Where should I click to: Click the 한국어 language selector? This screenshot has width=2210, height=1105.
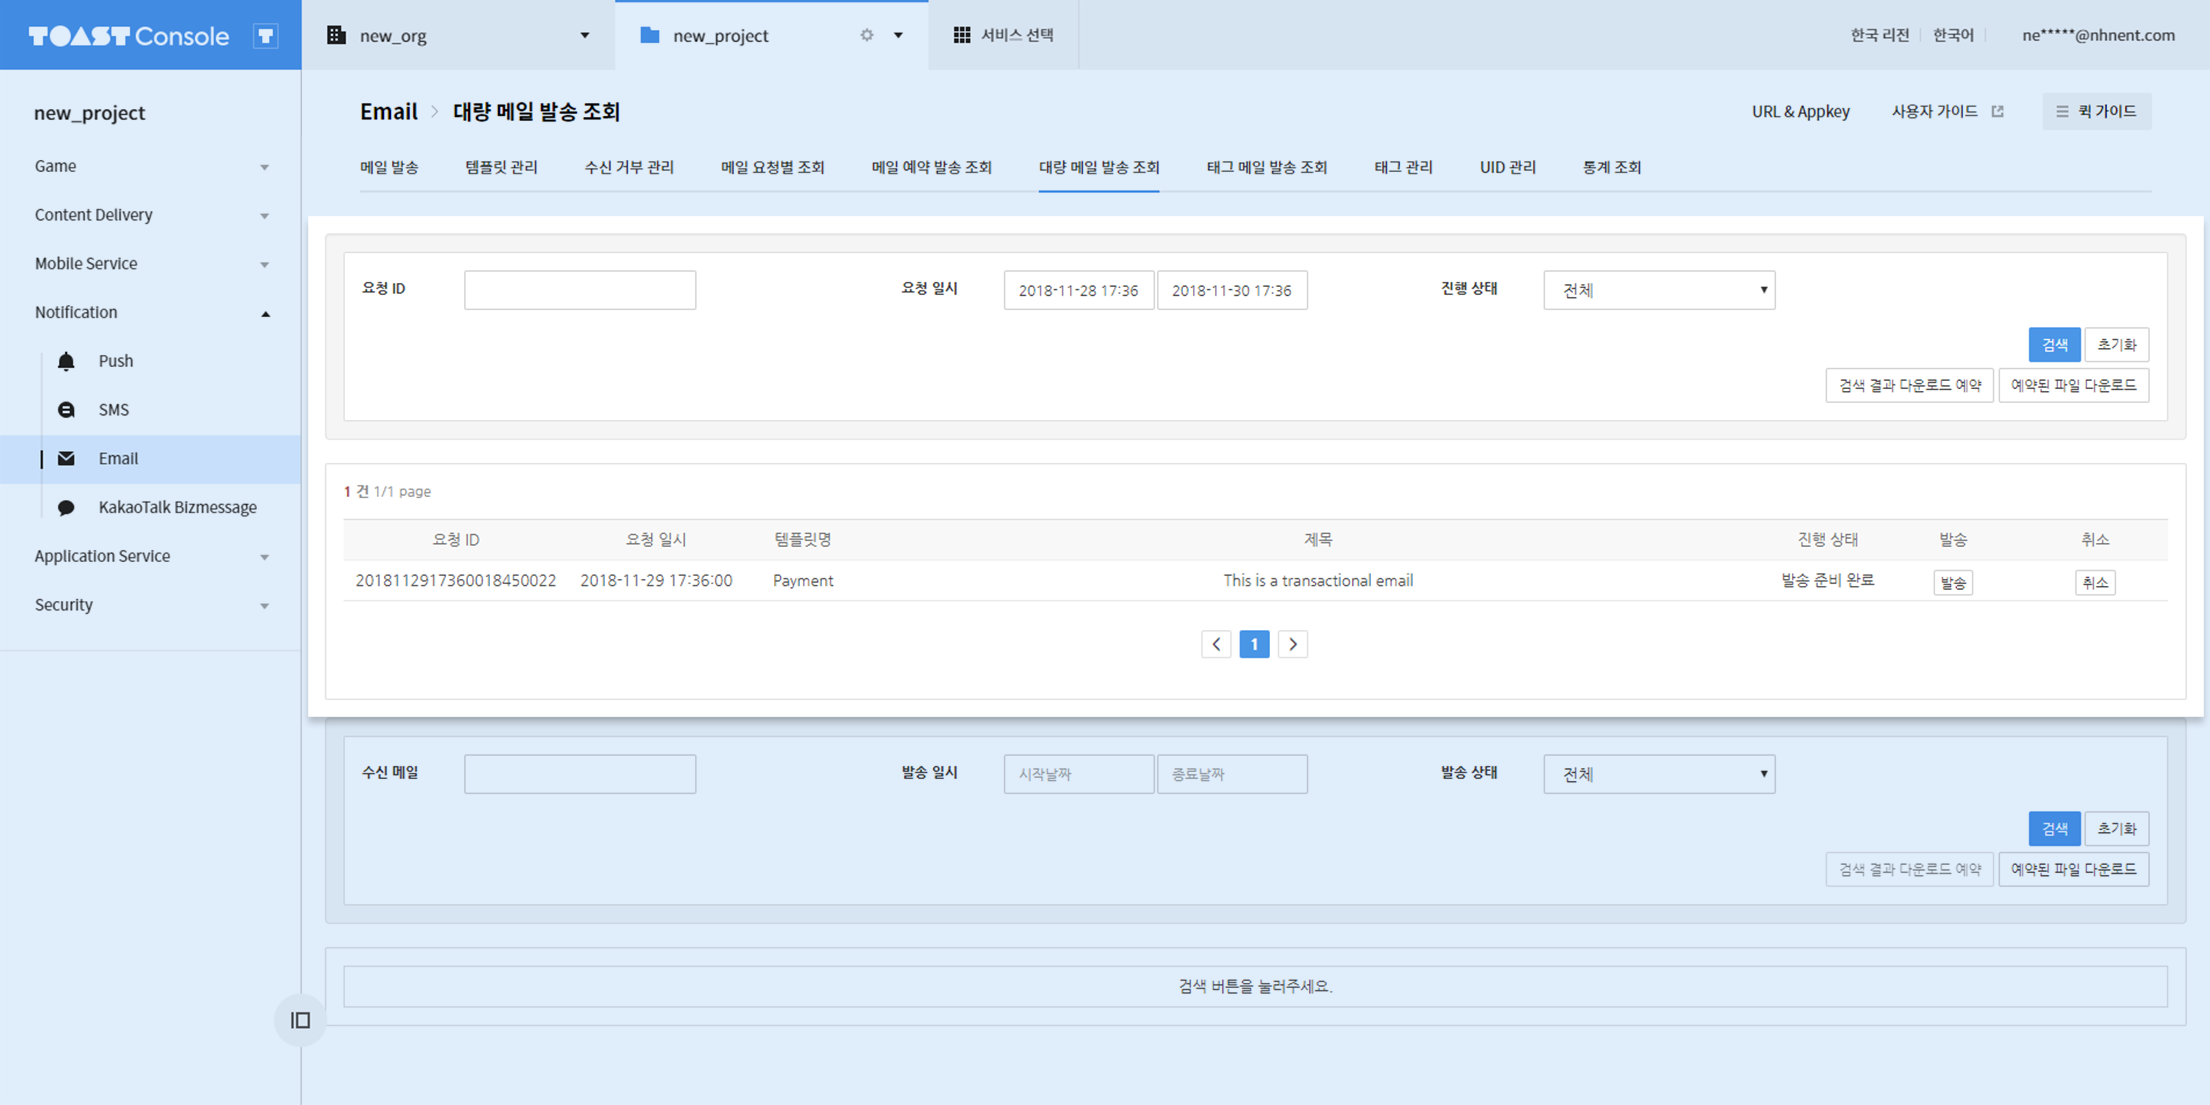pos(1953,35)
